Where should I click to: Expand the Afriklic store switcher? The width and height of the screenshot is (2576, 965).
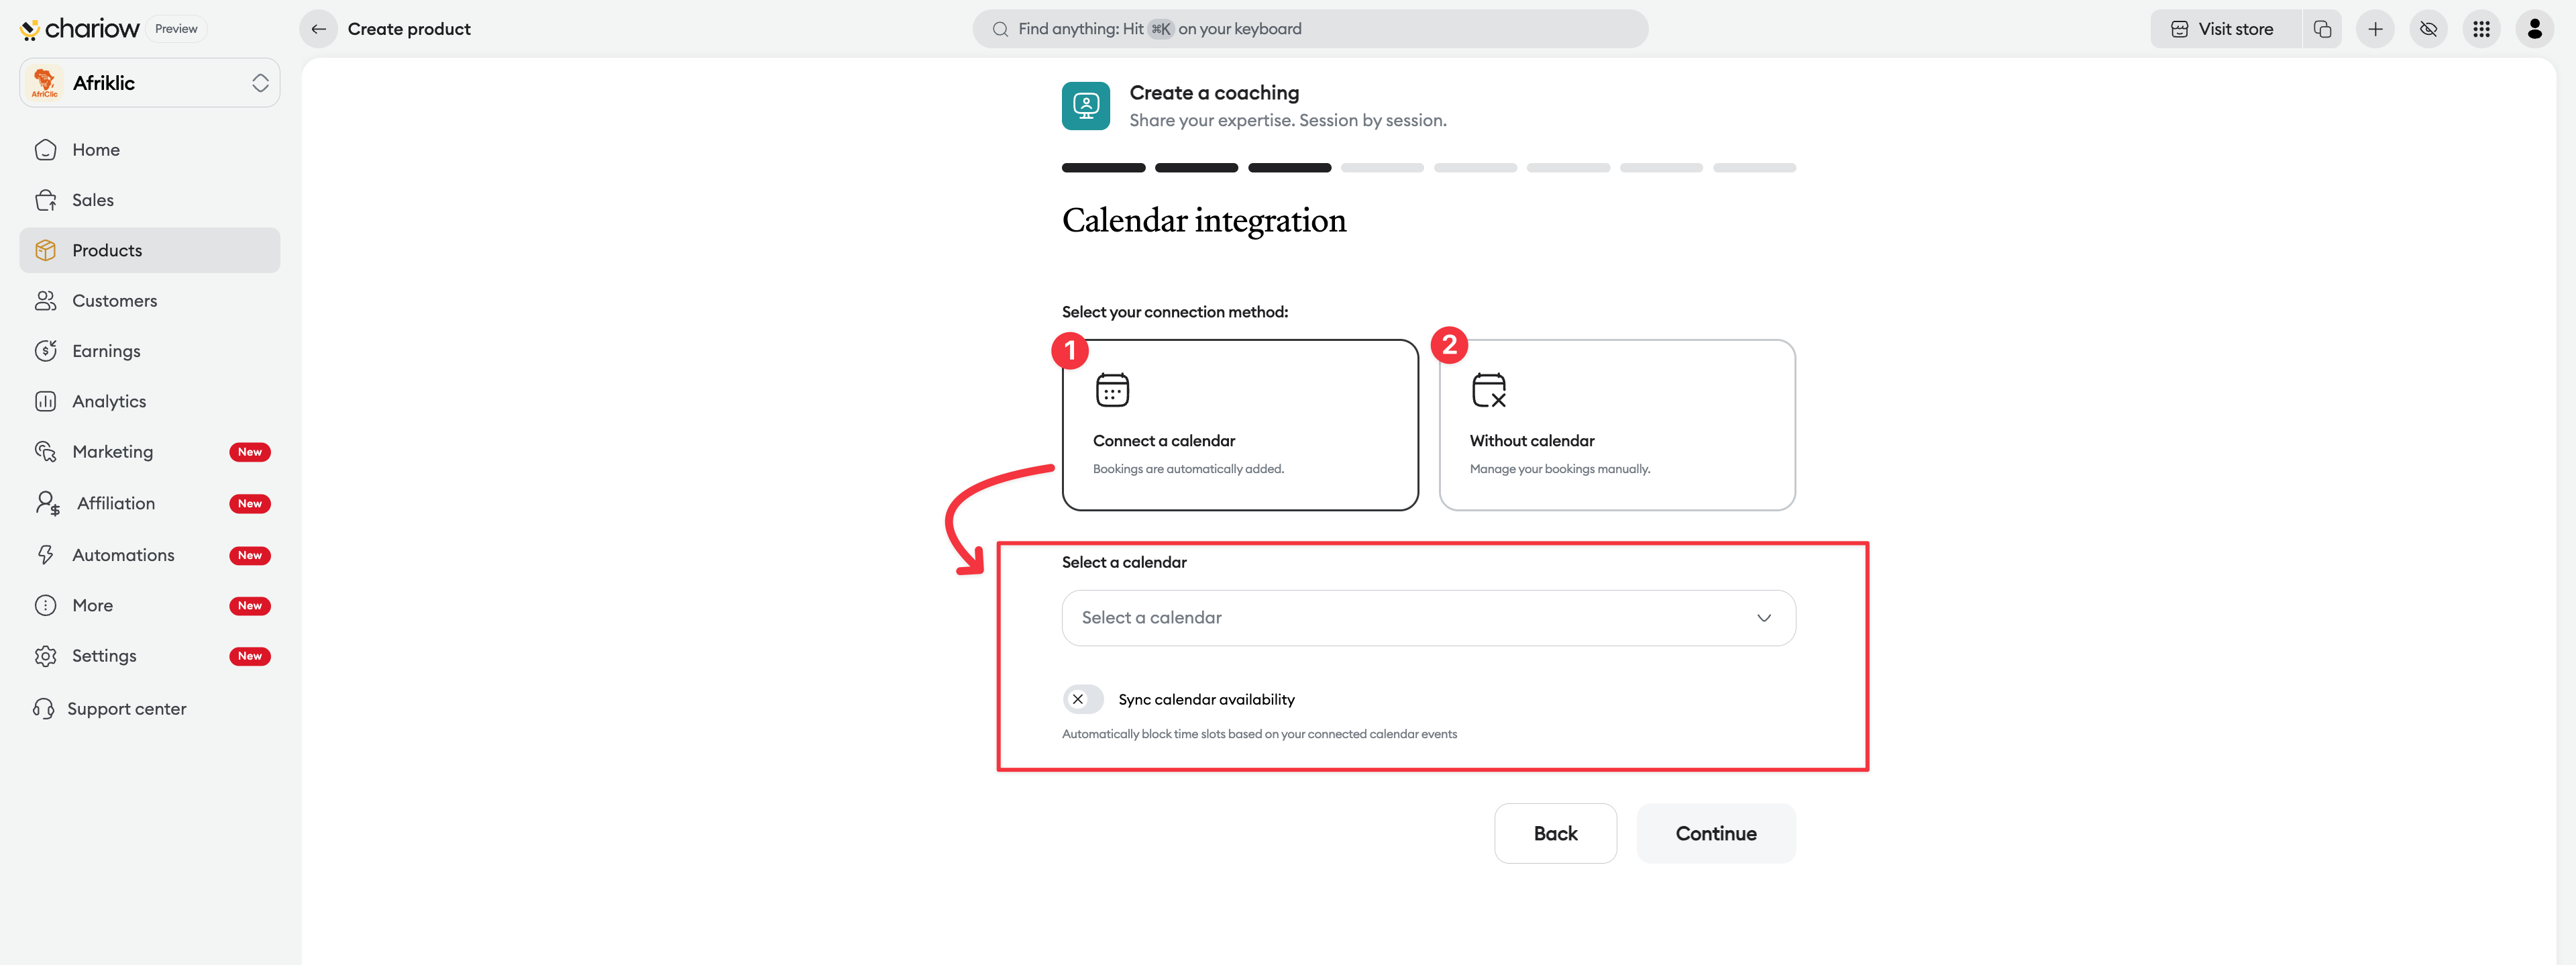[x=150, y=83]
